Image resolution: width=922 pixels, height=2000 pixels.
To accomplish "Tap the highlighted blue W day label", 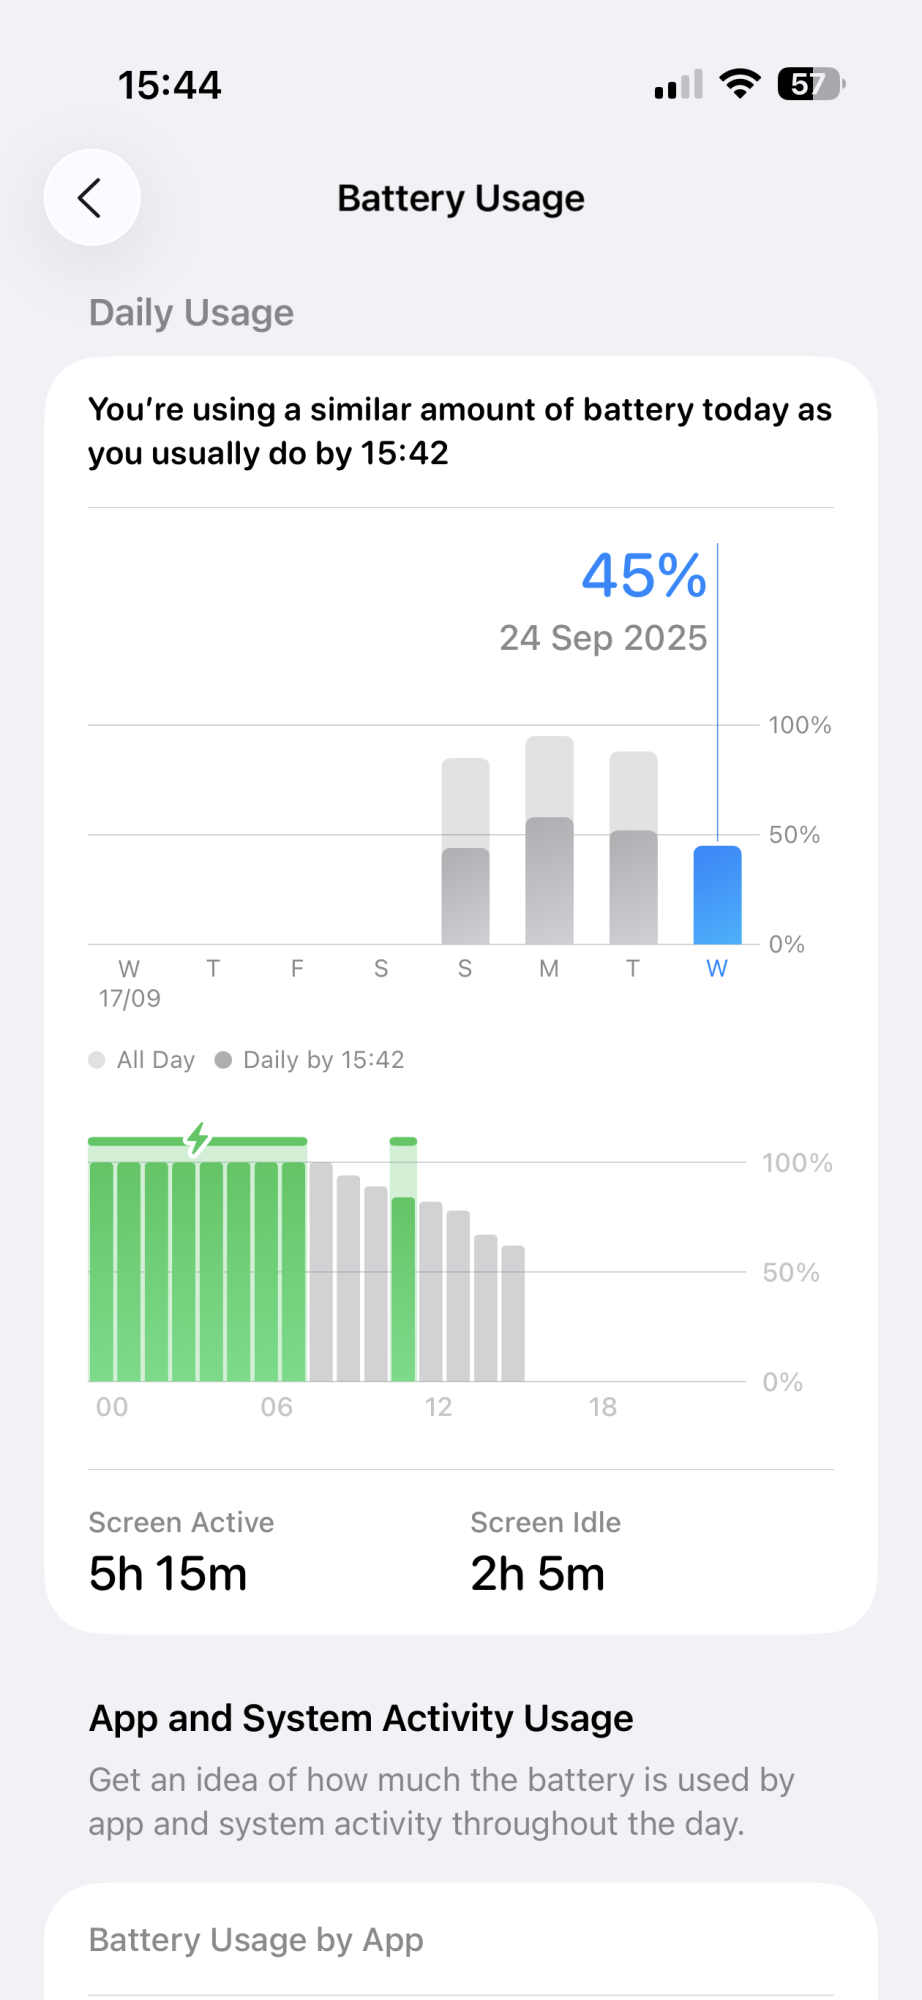I will click(x=717, y=968).
